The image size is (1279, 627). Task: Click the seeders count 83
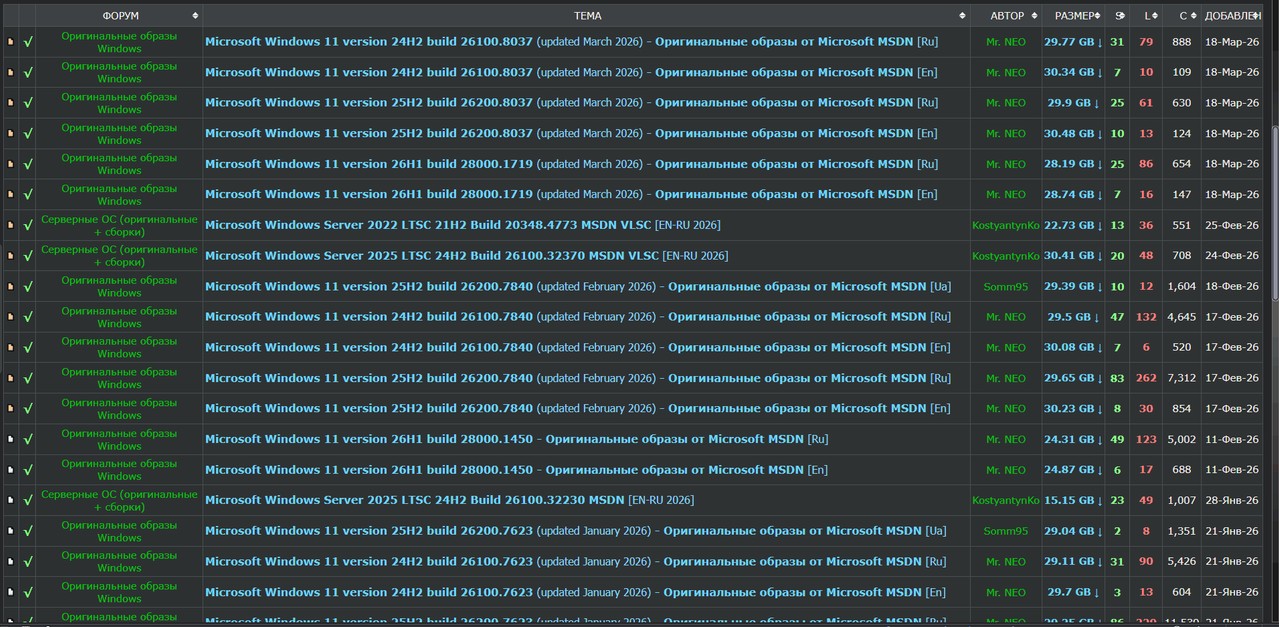pos(1117,379)
